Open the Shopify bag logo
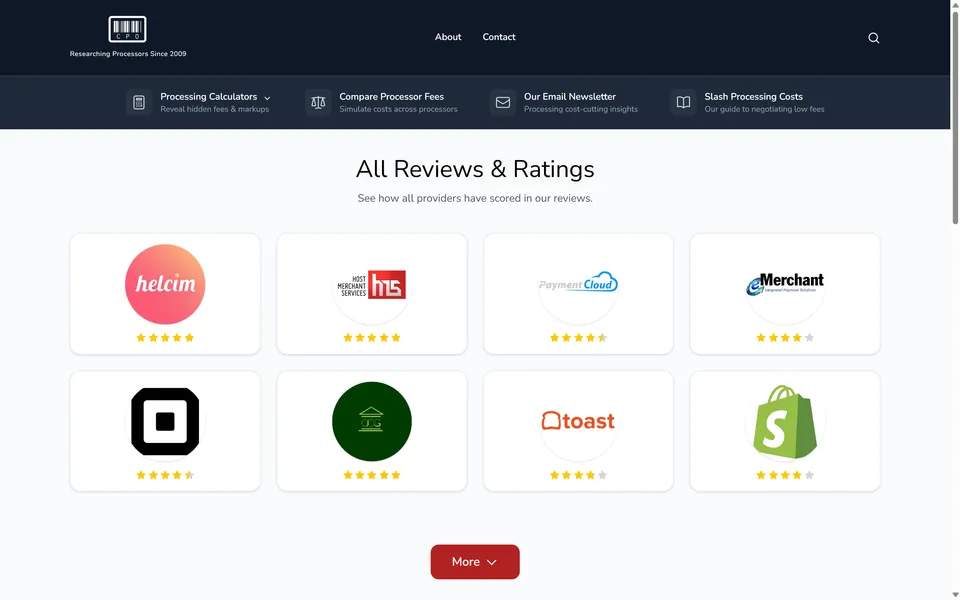This screenshot has width=960, height=600. pos(785,421)
